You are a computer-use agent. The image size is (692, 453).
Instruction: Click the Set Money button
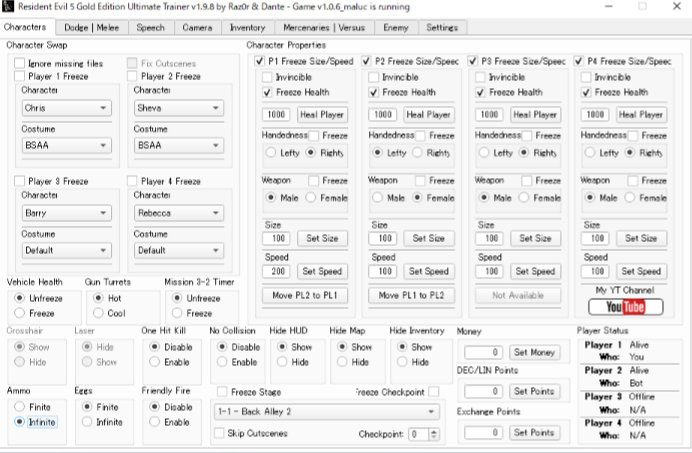tap(533, 352)
